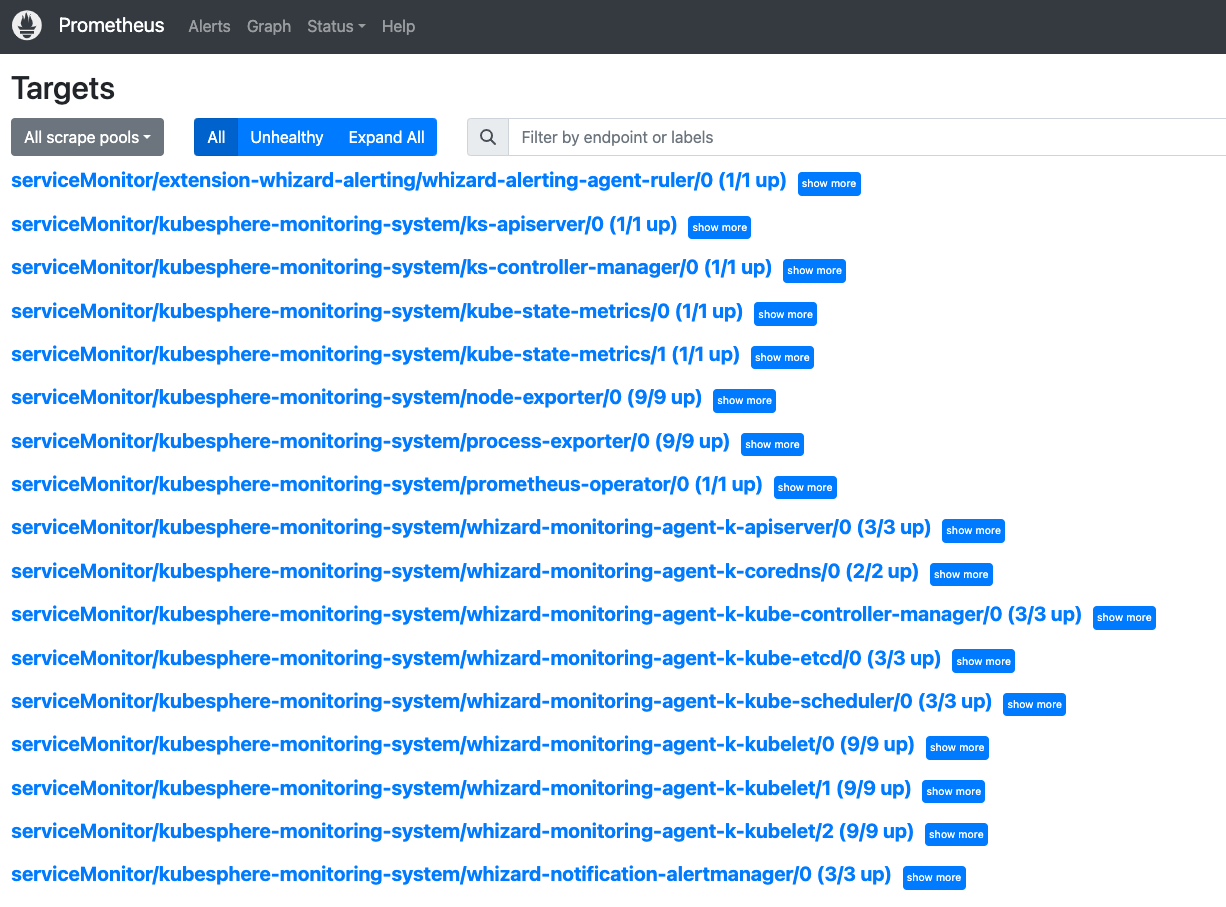Open whizard-monitoring-agent-k-kubelet/2 link
1226x907 pixels.
(463, 832)
